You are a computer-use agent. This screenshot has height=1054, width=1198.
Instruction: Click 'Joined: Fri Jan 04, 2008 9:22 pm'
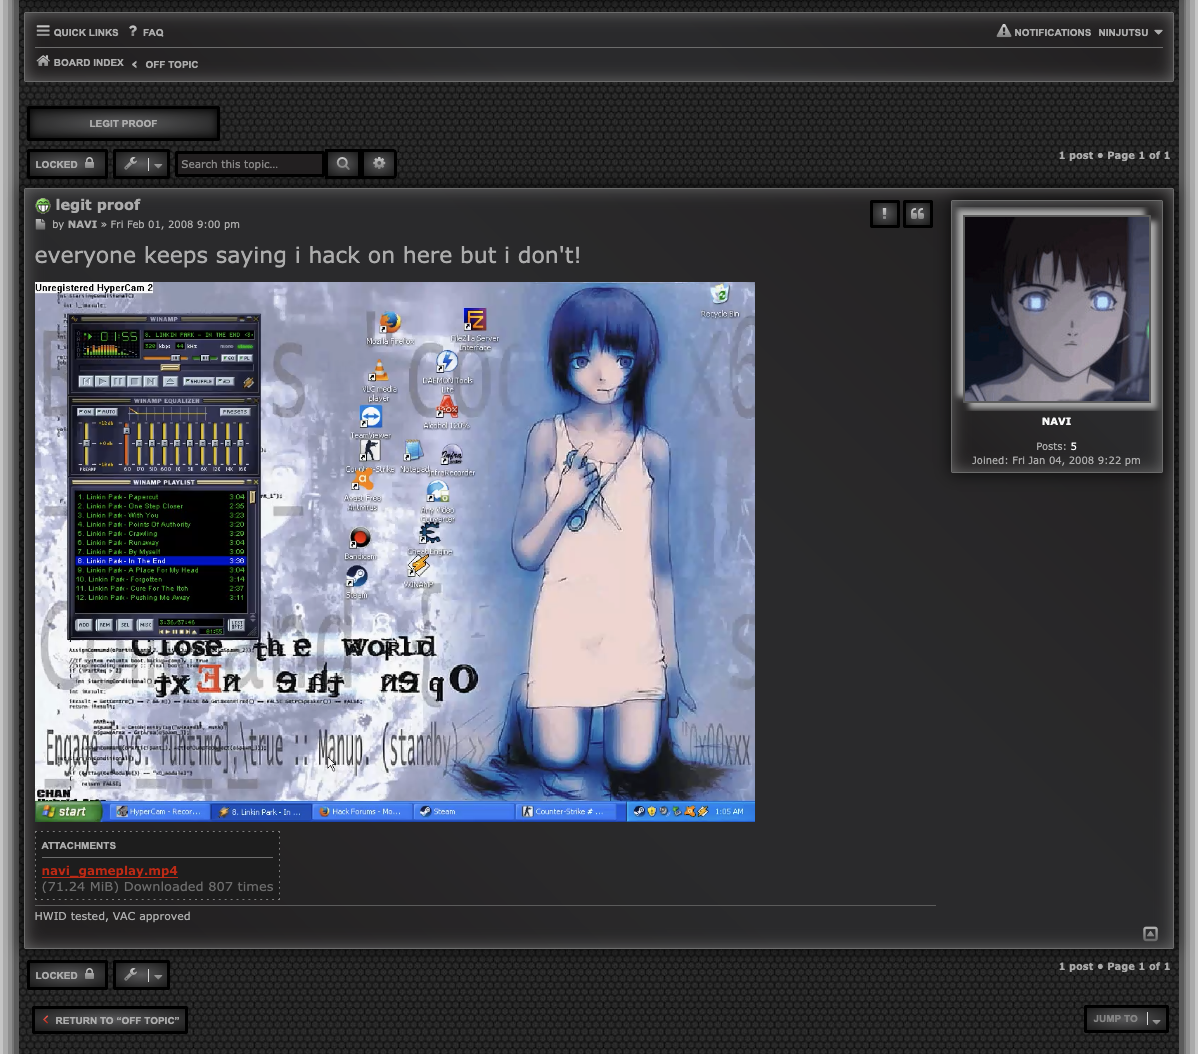tap(1056, 461)
